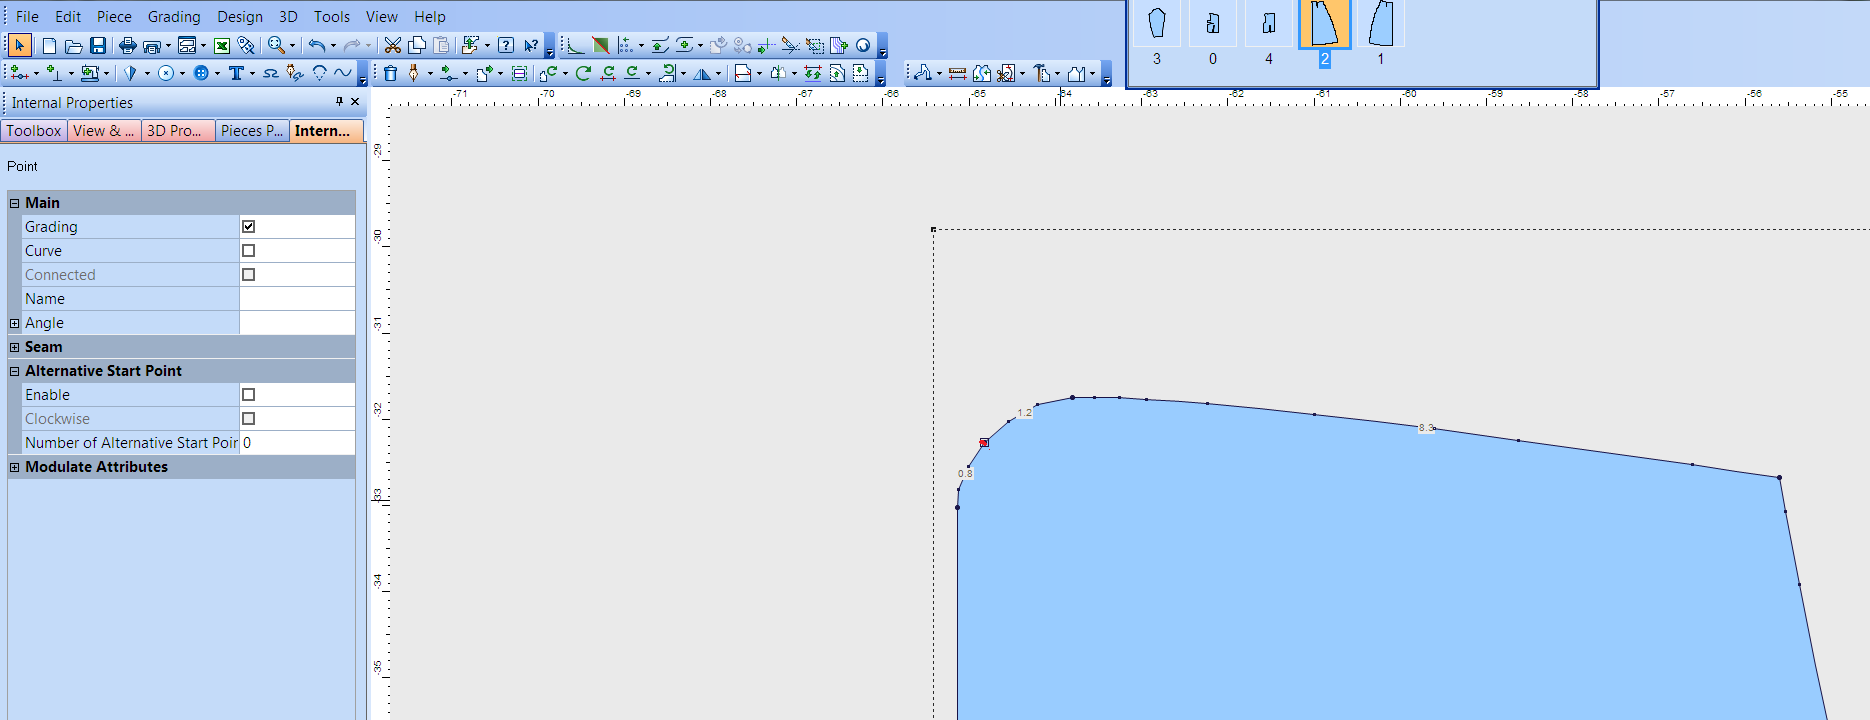Switch to the View & ... tab
Screen dimensions: 1870x720
point(103,131)
